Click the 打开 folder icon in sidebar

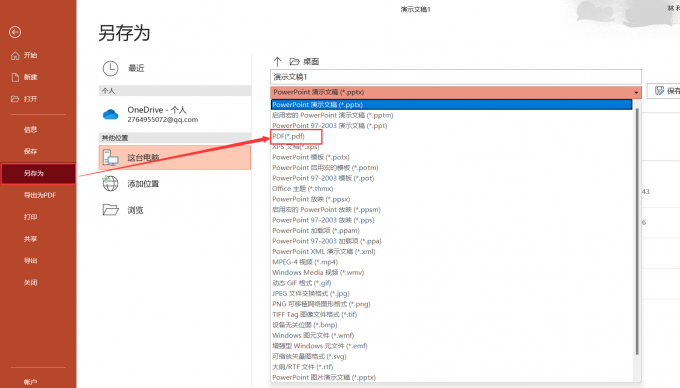[15, 99]
